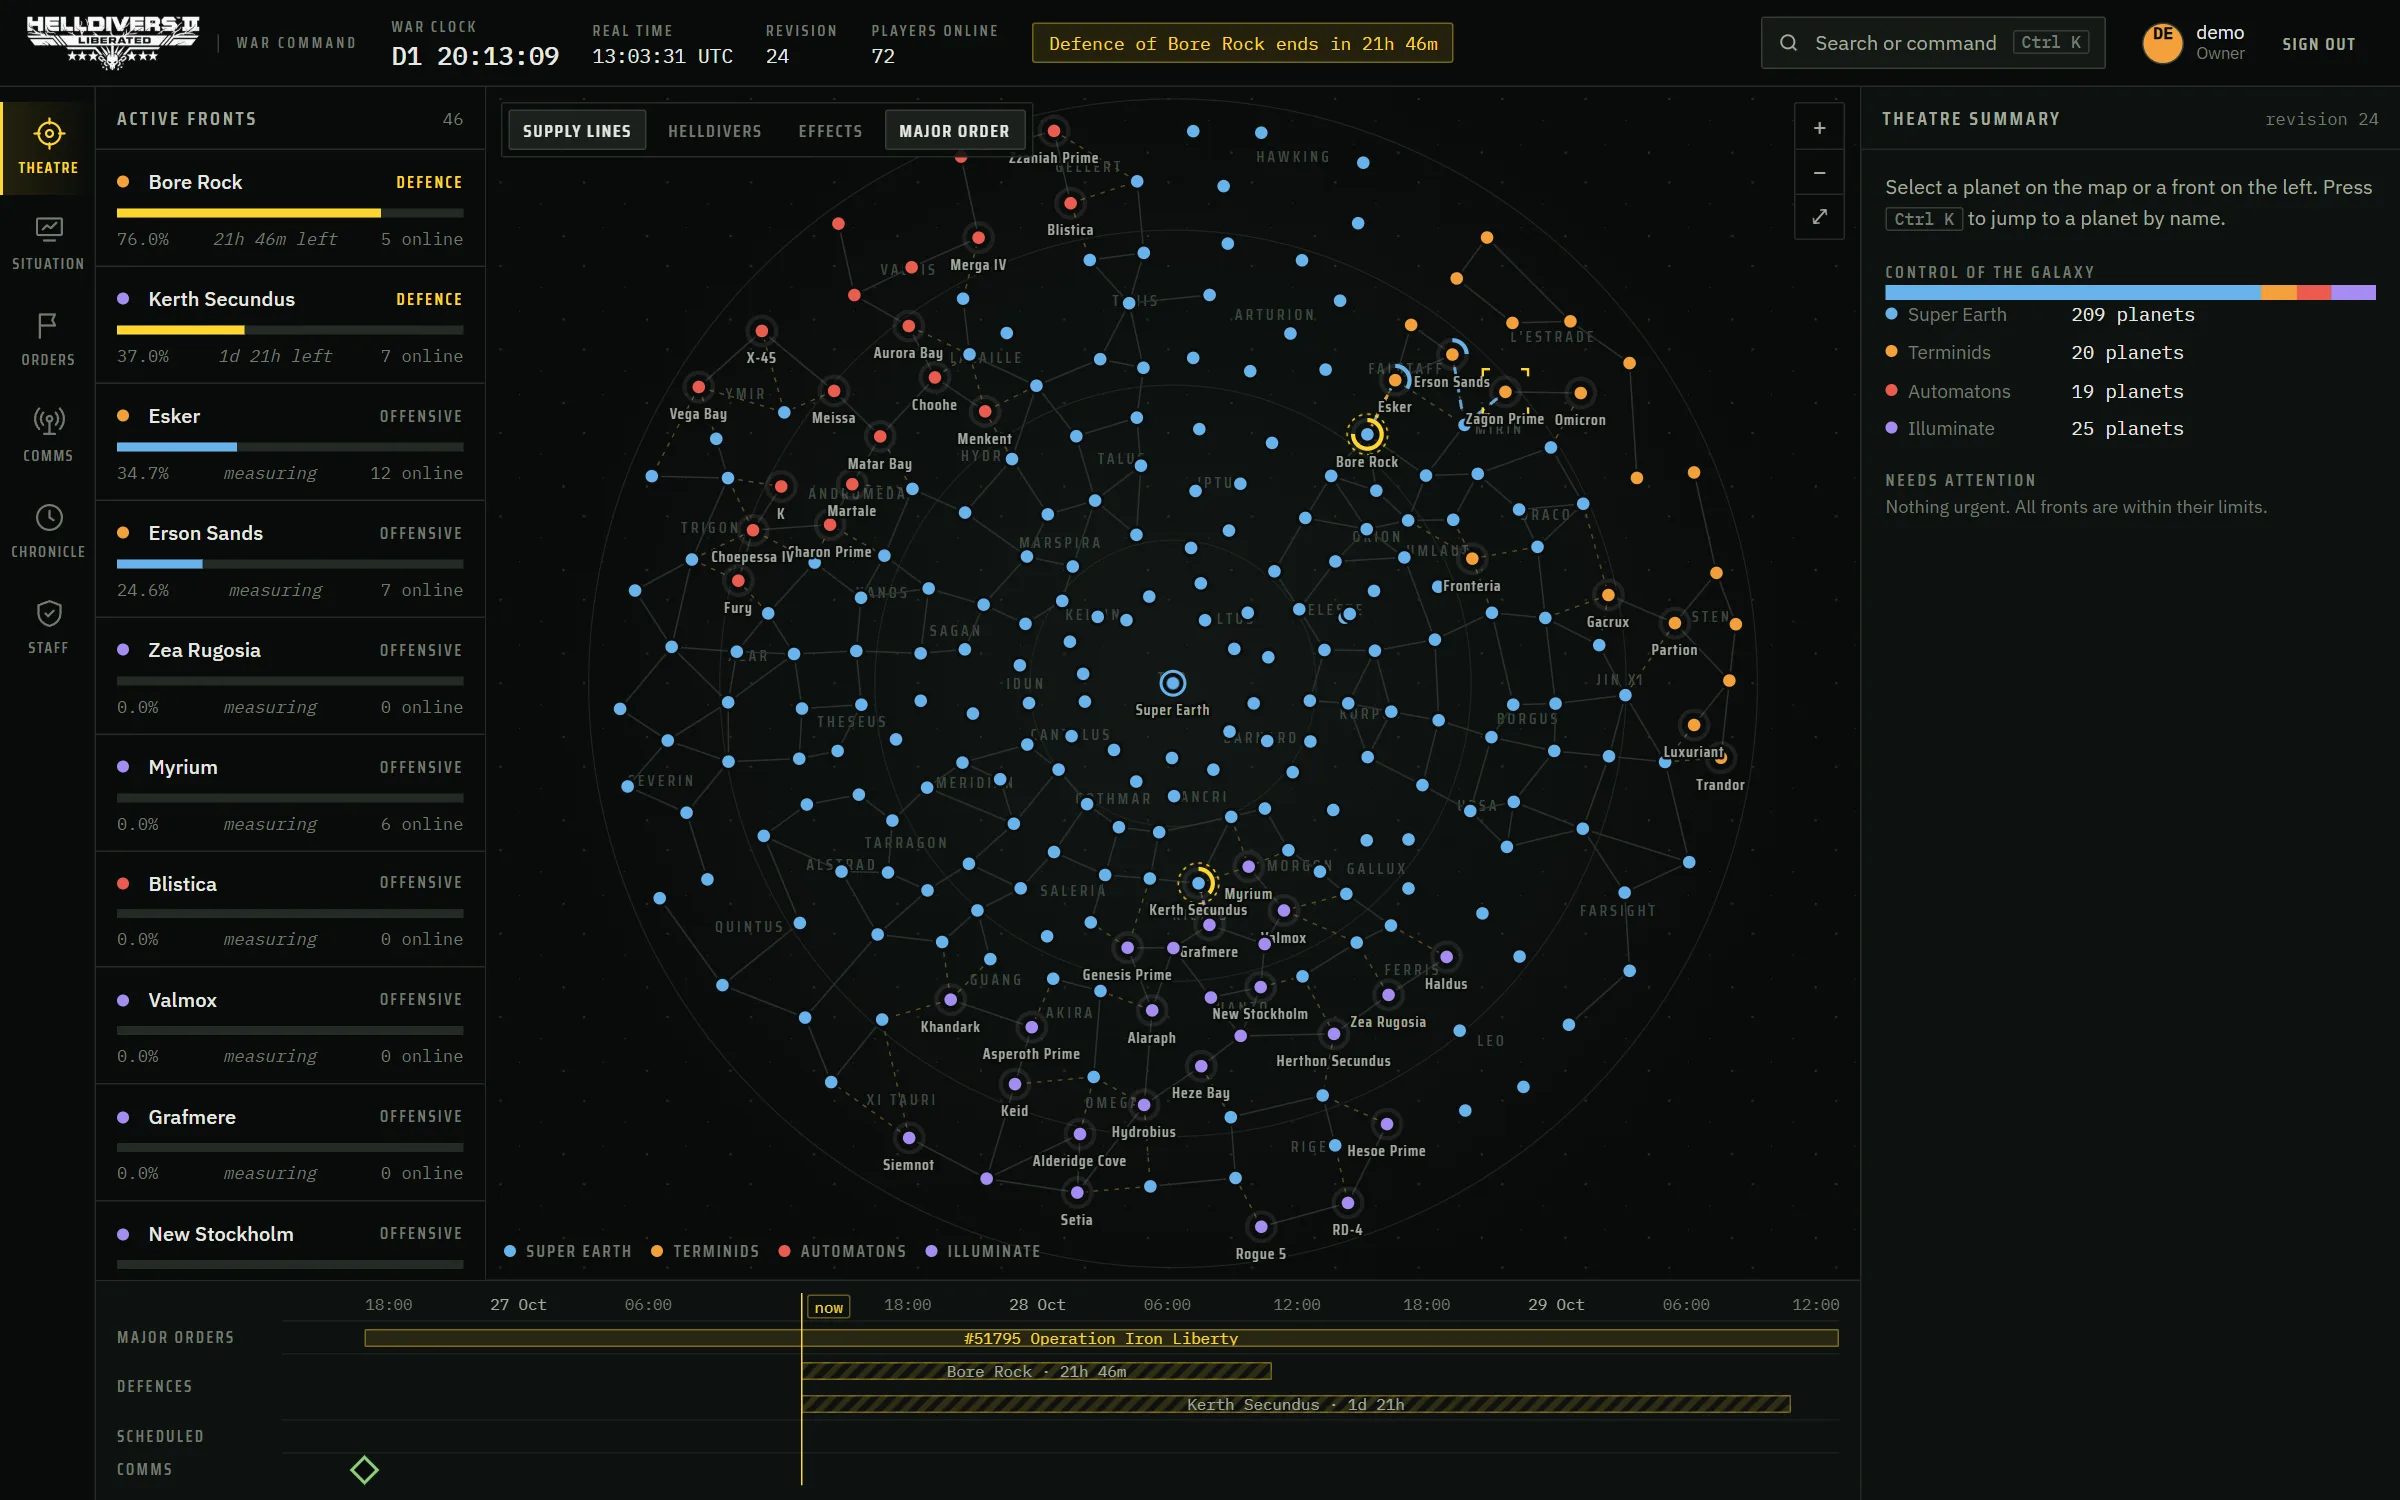Click the Helldivers Liberated logo

coord(113,43)
